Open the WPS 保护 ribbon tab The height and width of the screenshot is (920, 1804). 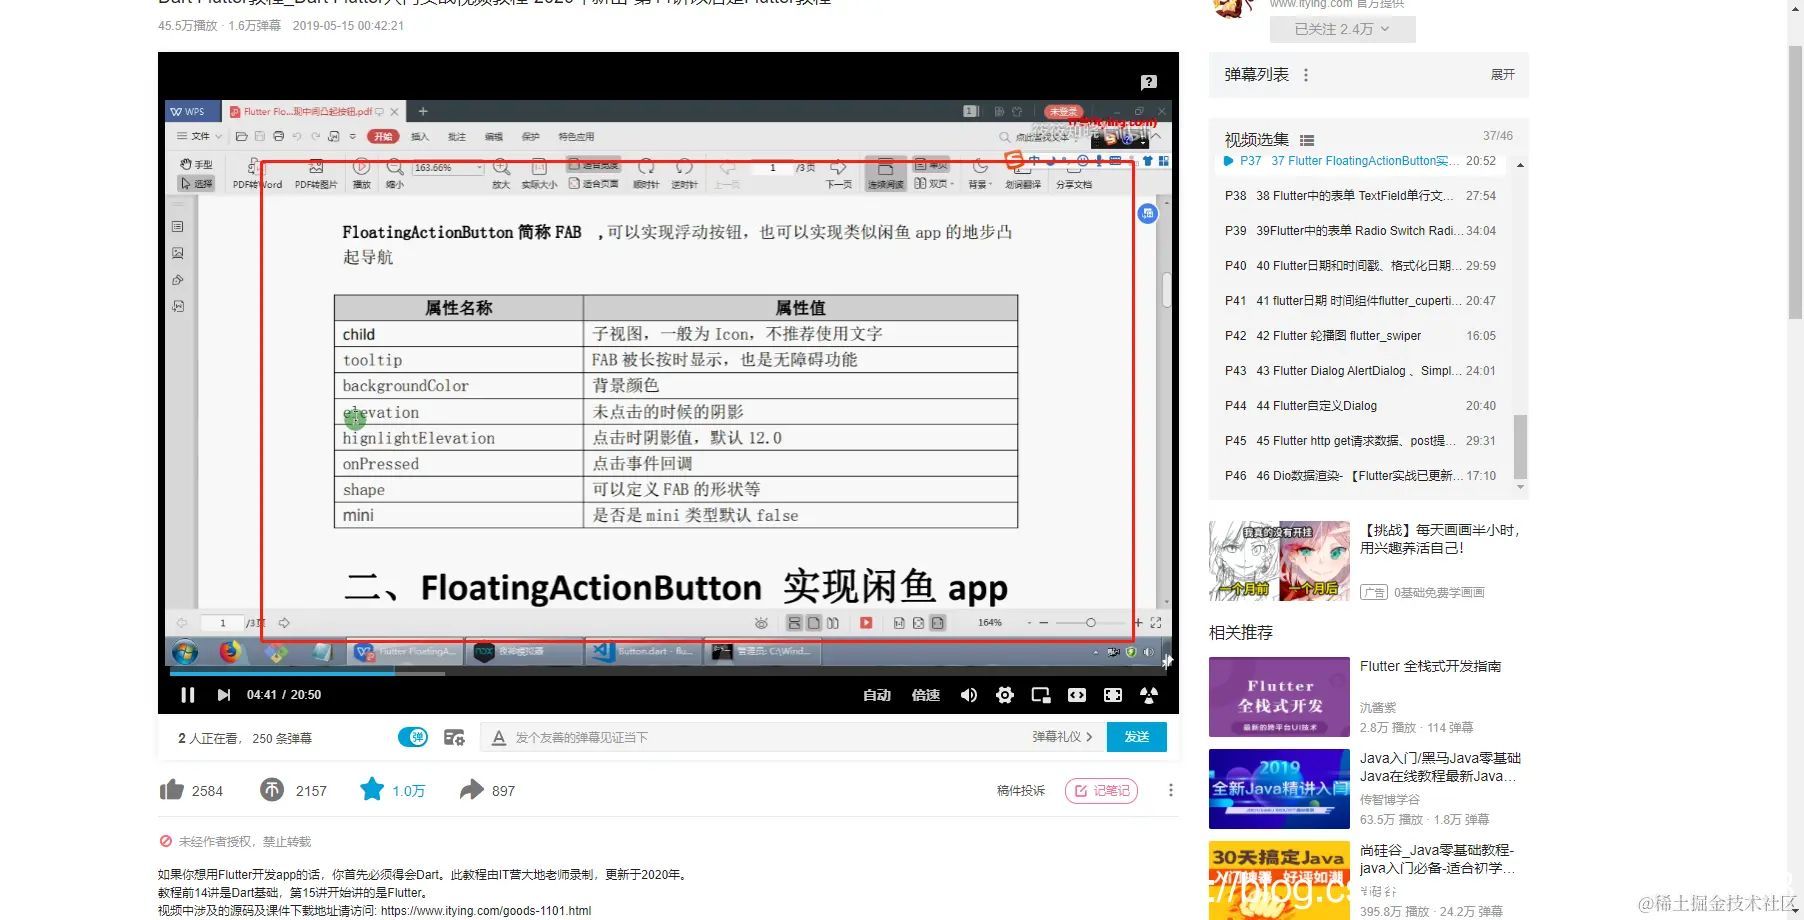point(531,136)
